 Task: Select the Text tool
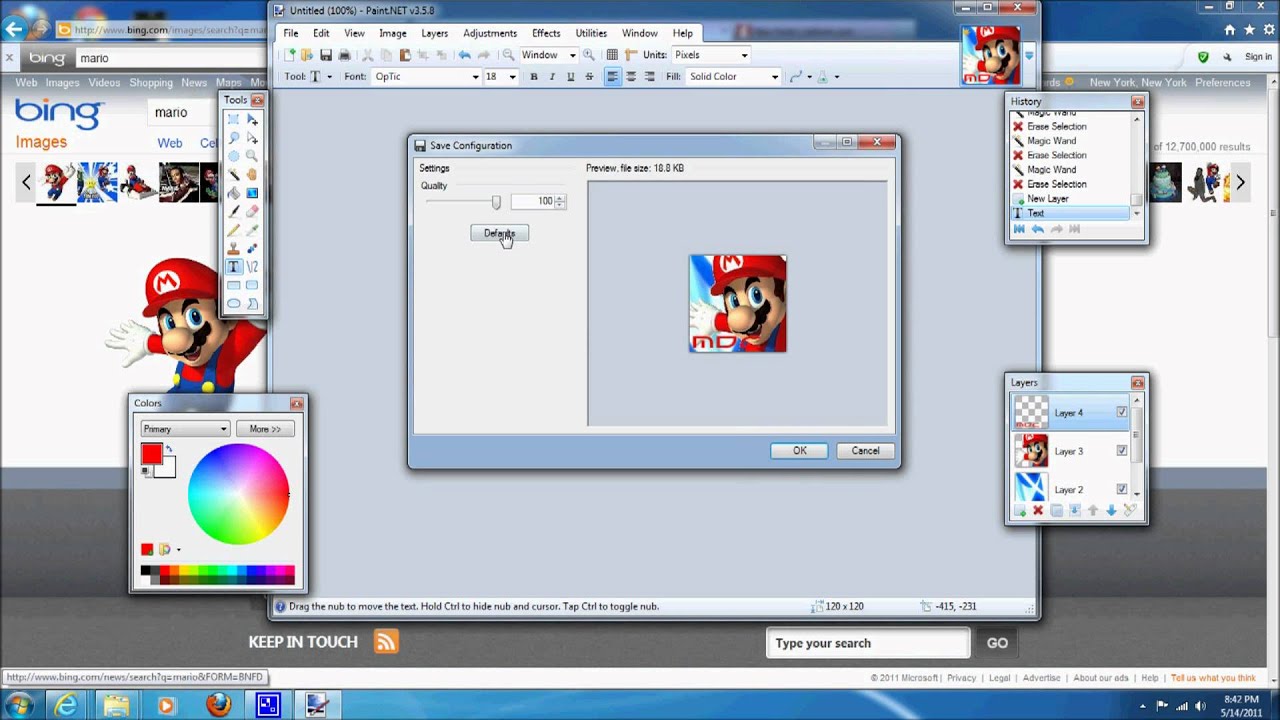coord(233,266)
